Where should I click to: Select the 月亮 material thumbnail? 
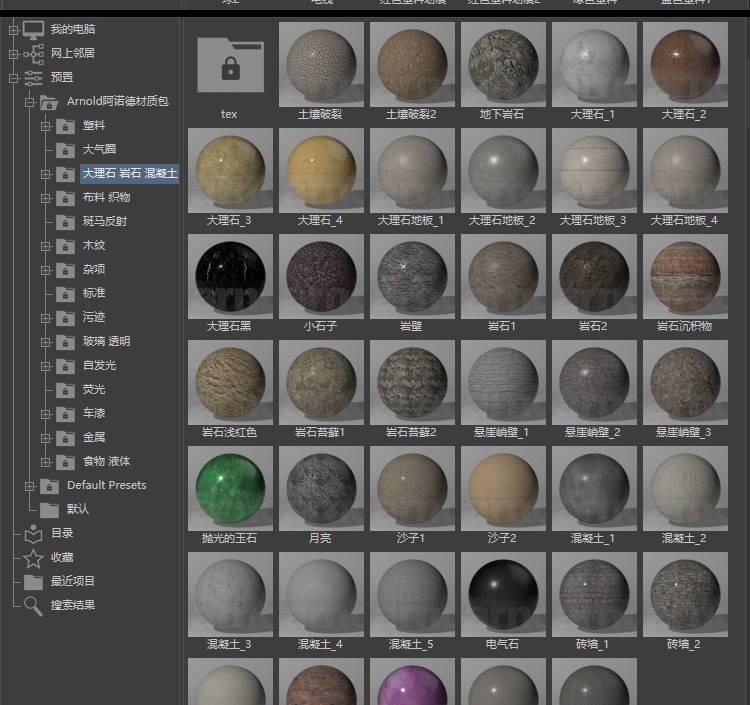point(321,488)
